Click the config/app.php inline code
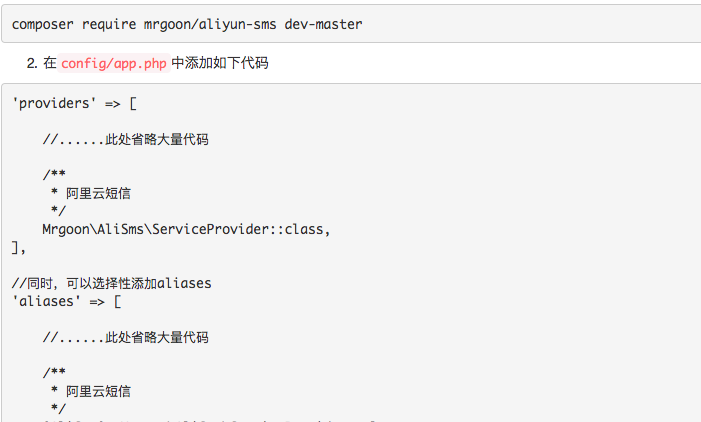 [x=114, y=63]
